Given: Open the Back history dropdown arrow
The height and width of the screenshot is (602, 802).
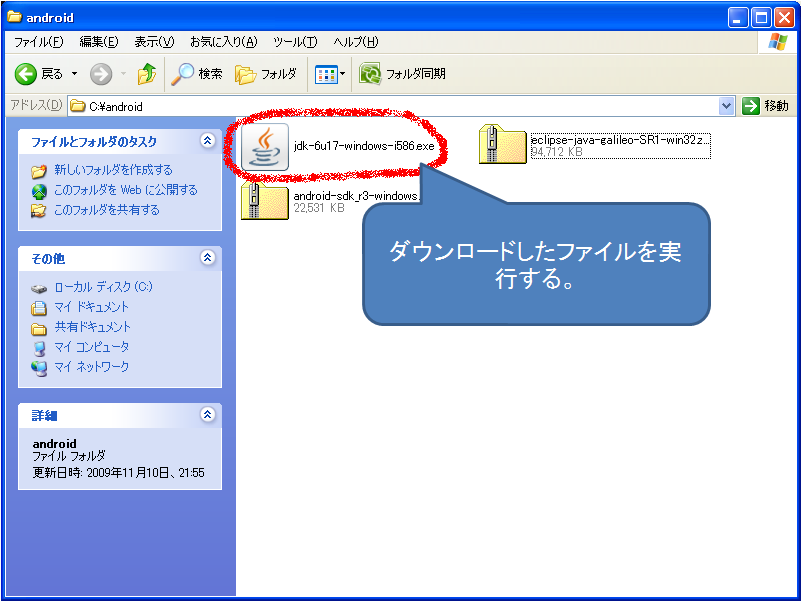Looking at the screenshot, I should [x=74, y=74].
